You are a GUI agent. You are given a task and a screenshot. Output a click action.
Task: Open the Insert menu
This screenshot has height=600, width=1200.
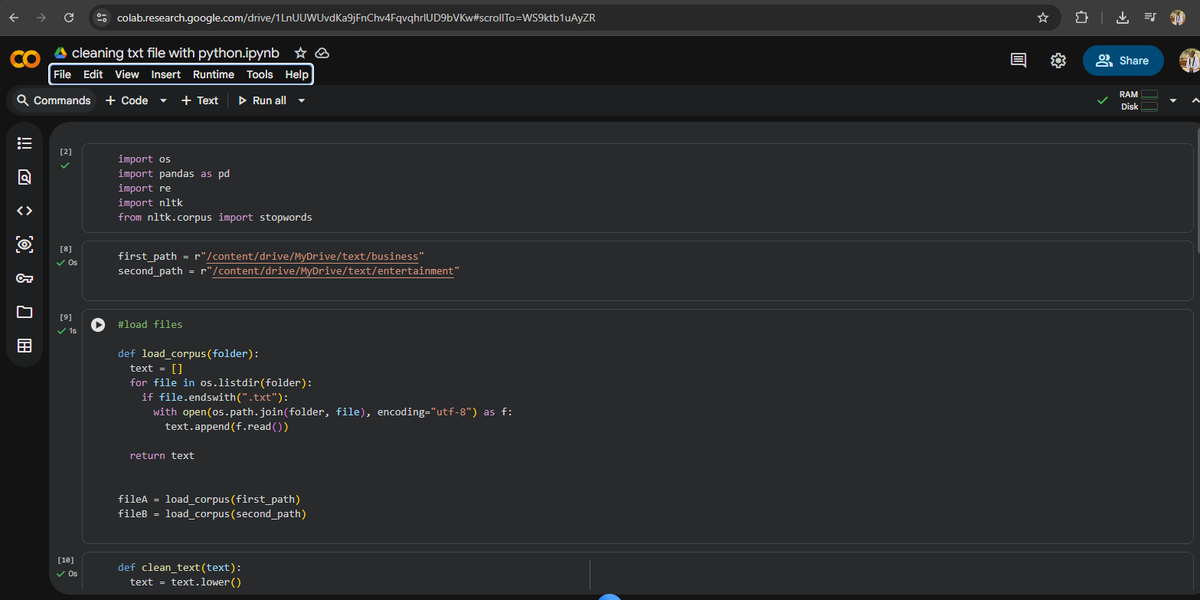tap(166, 74)
